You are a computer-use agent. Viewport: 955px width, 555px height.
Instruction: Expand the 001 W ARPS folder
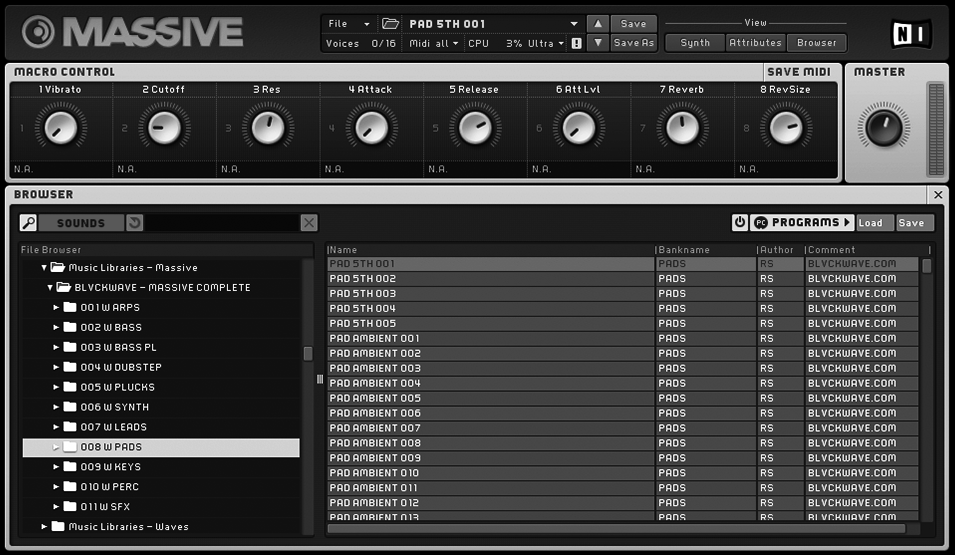(57, 307)
